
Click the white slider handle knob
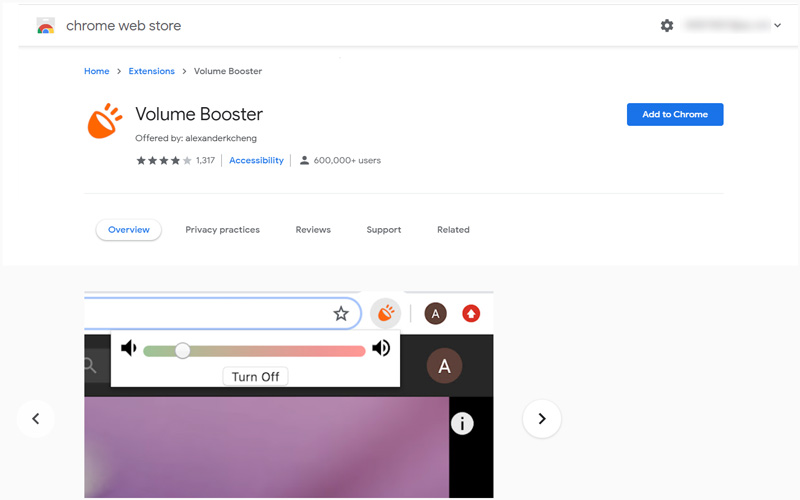click(182, 351)
